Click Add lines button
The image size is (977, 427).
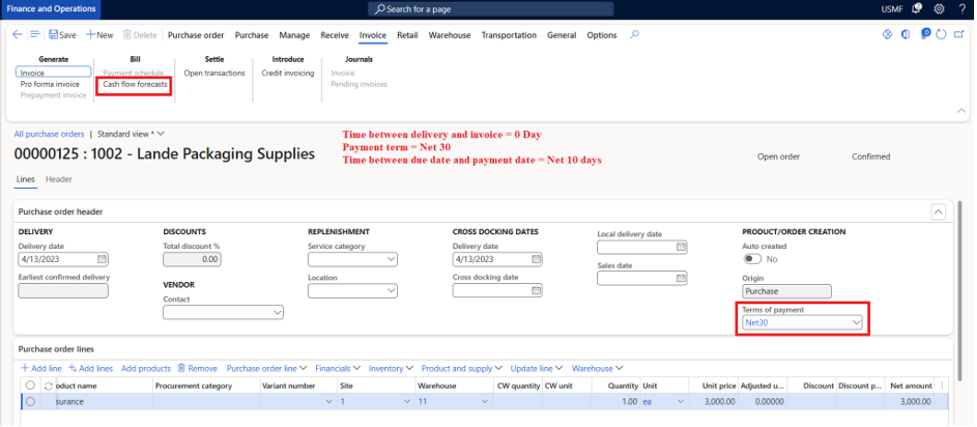tap(90, 368)
